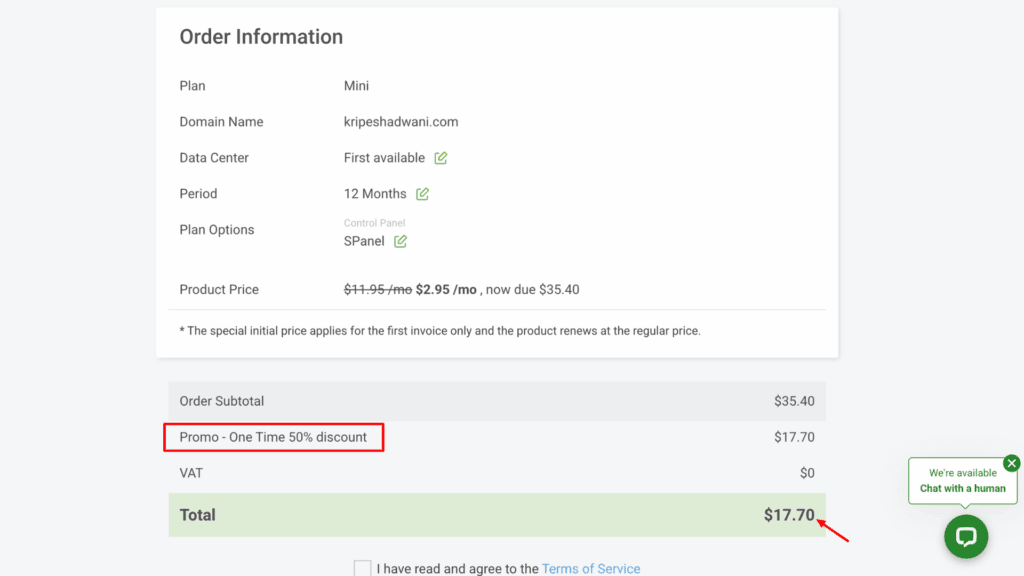Click the Mini plan value
Screen dimensions: 1024x576
[x=356, y=86]
